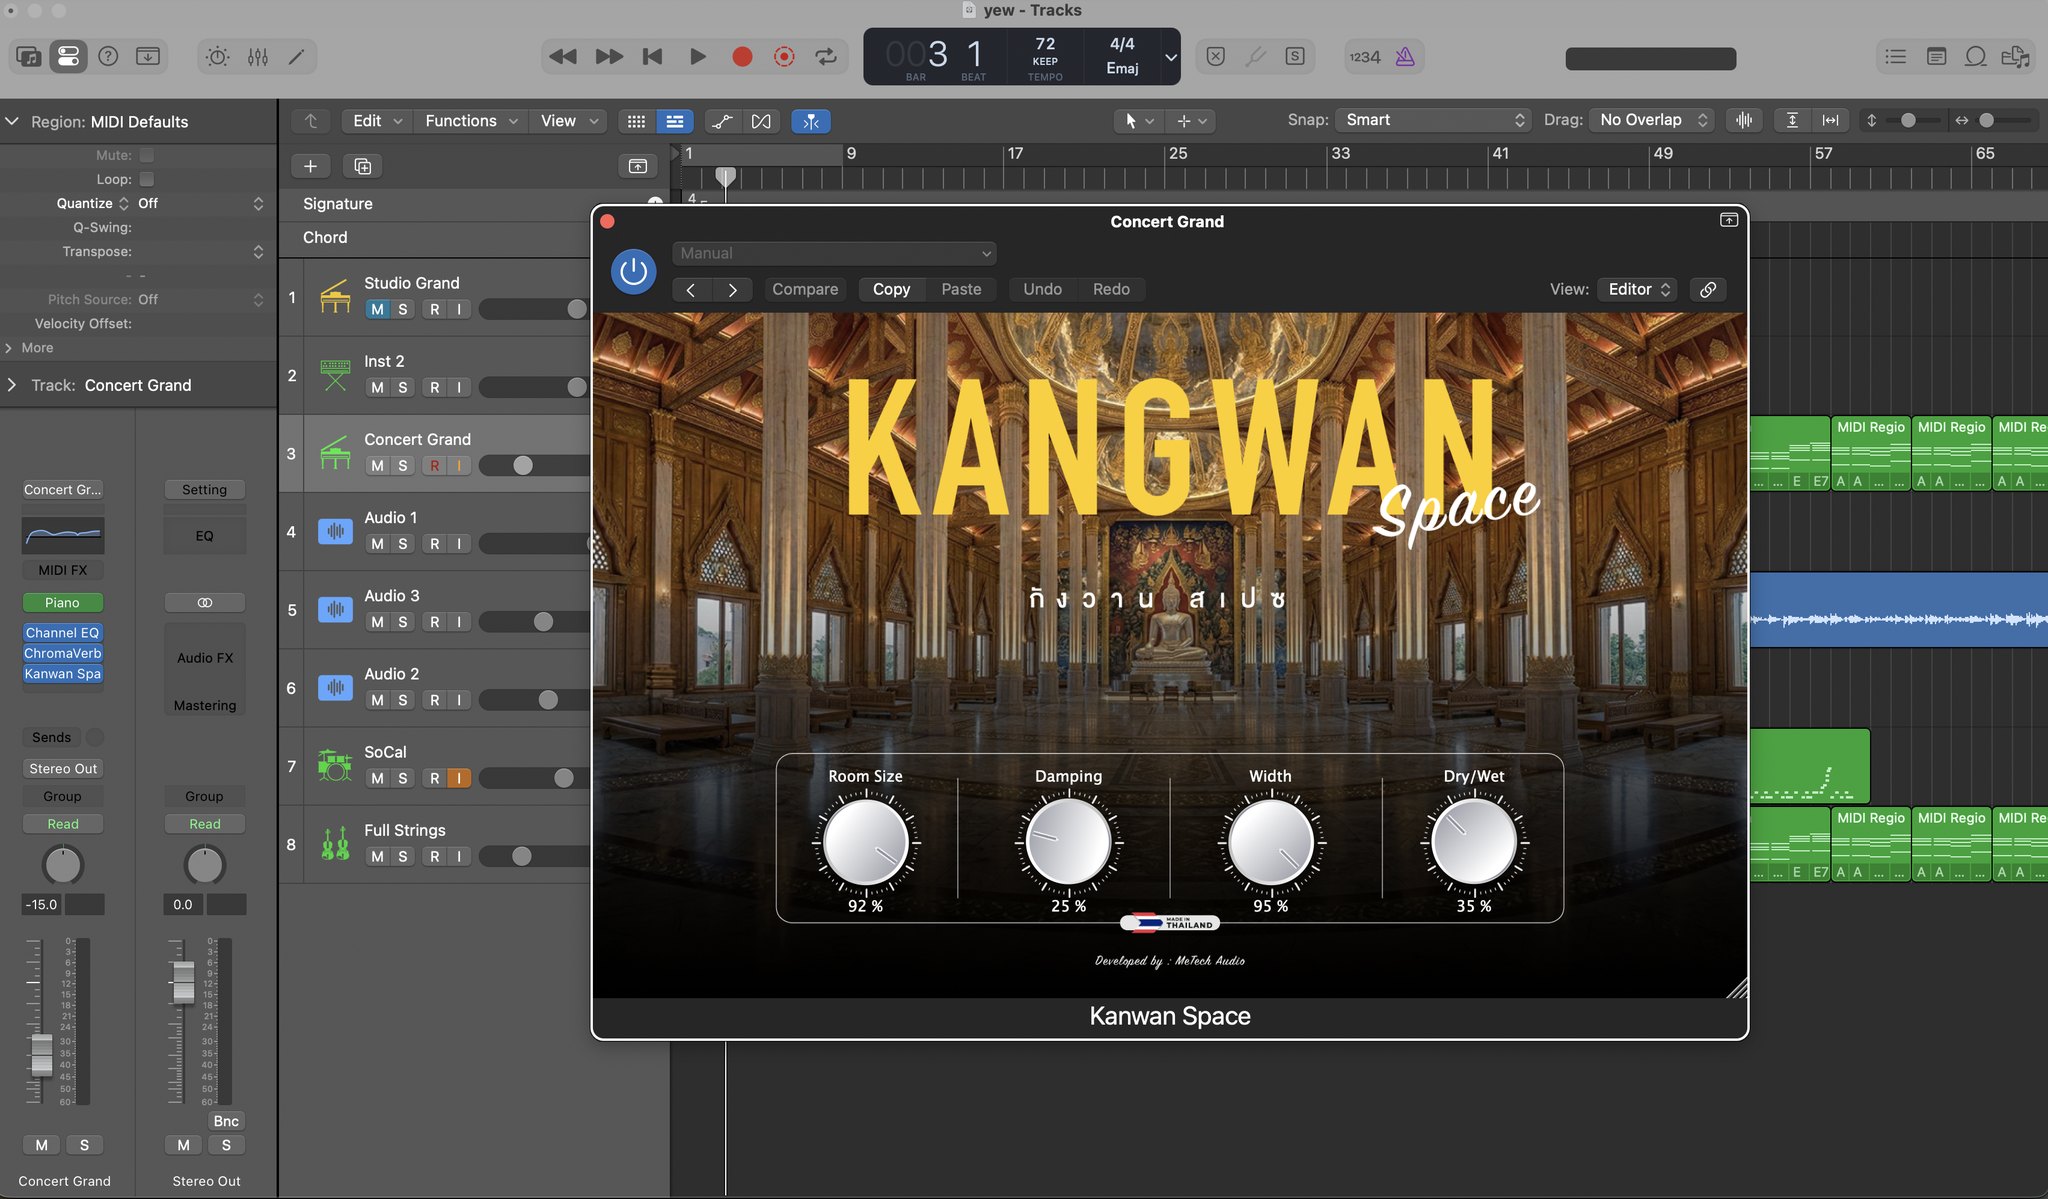Record-enable the Concert Grand track
Screen dimensions: 2048x1199
click(434, 465)
